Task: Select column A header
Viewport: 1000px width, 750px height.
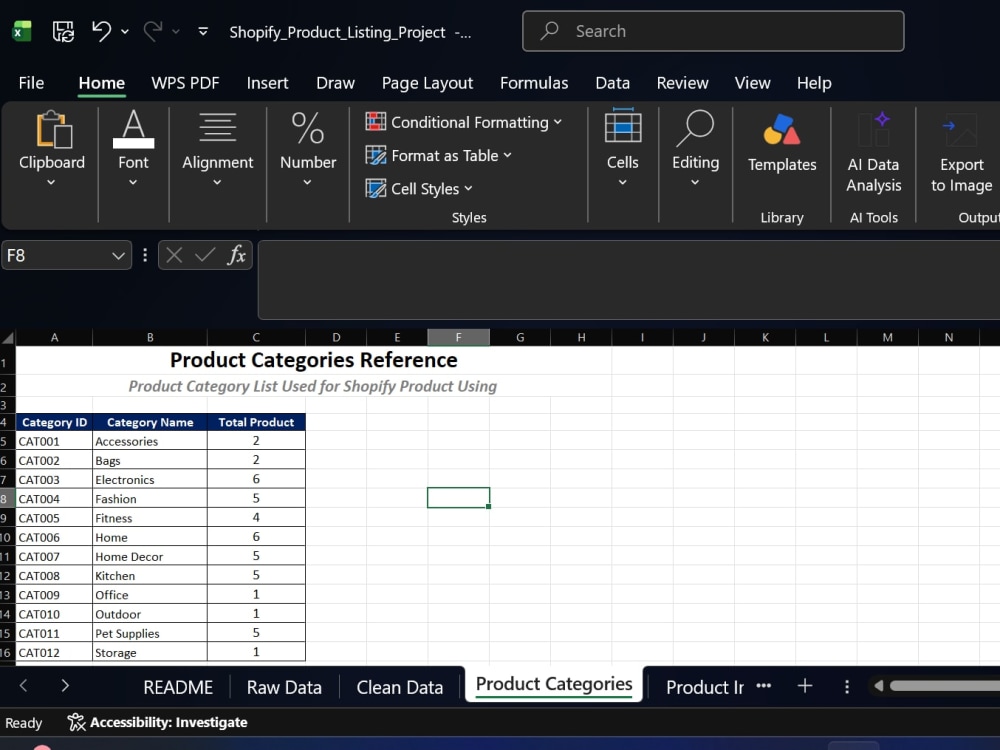Action: coord(54,337)
